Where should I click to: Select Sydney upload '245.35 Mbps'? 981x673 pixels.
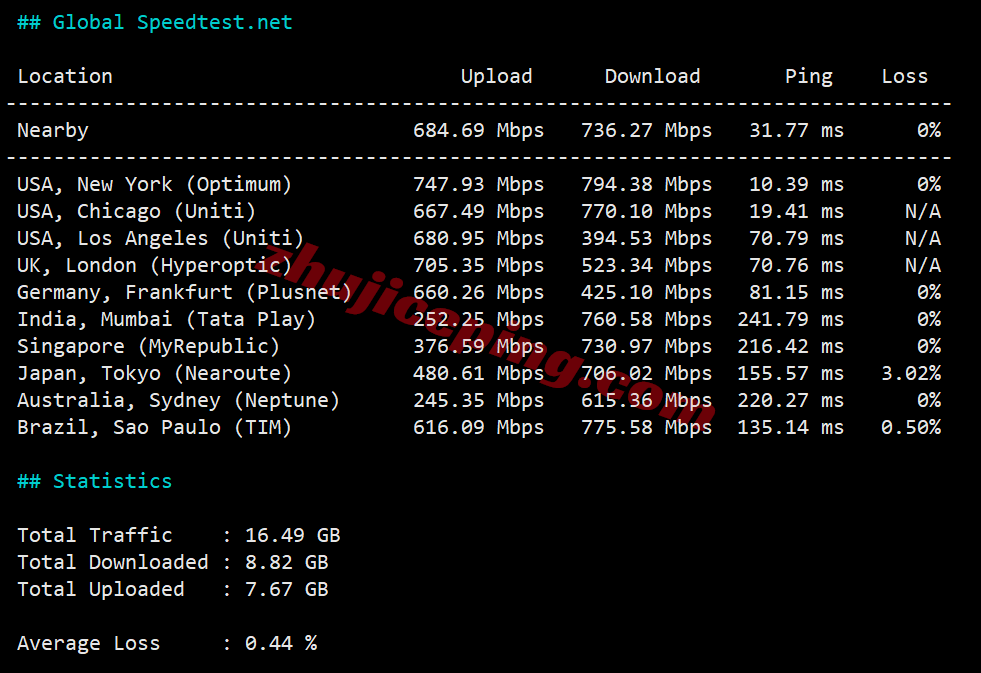tap(478, 400)
